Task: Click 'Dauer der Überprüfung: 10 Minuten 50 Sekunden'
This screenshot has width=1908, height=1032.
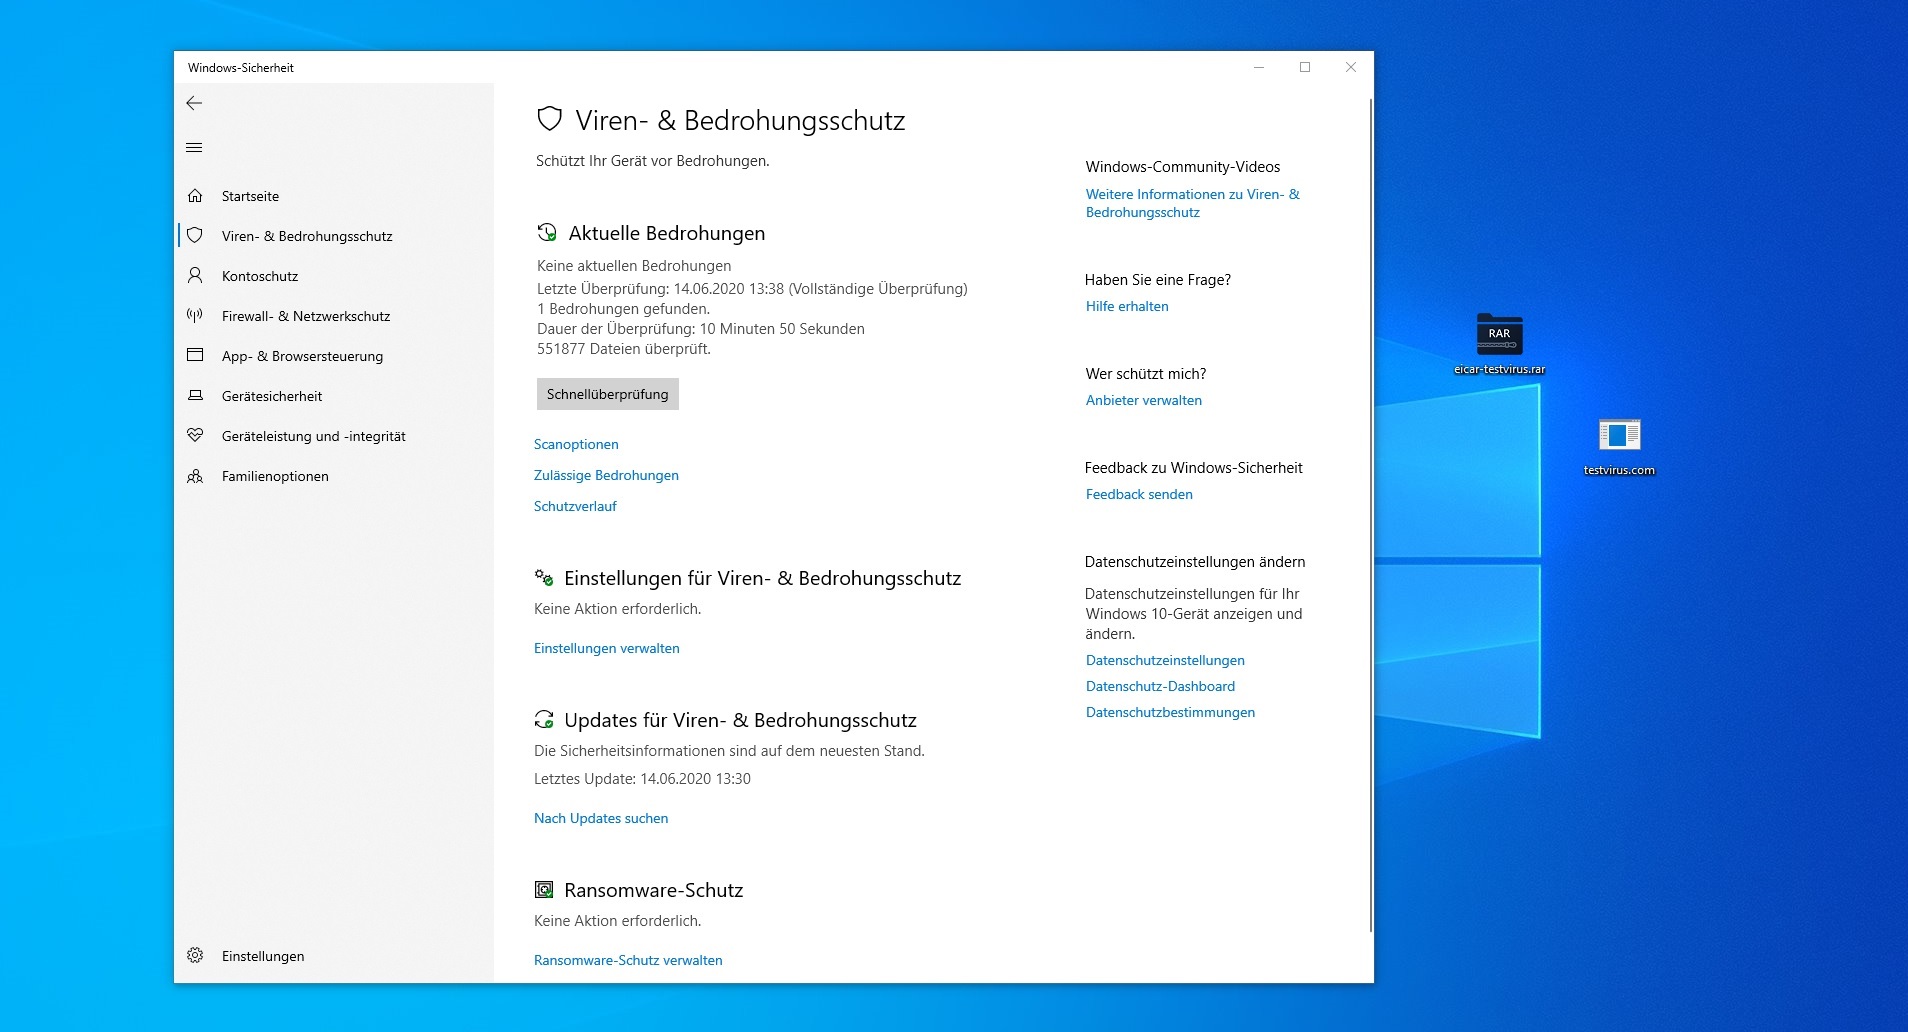Action: (x=701, y=329)
